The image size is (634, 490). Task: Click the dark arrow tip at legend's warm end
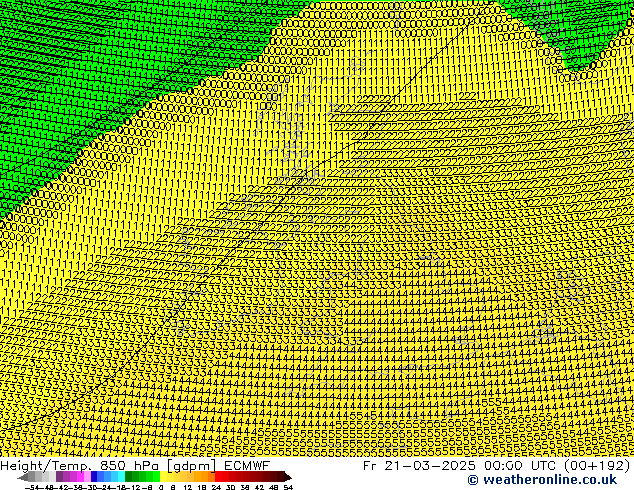pyautogui.click(x=288, y=477)
